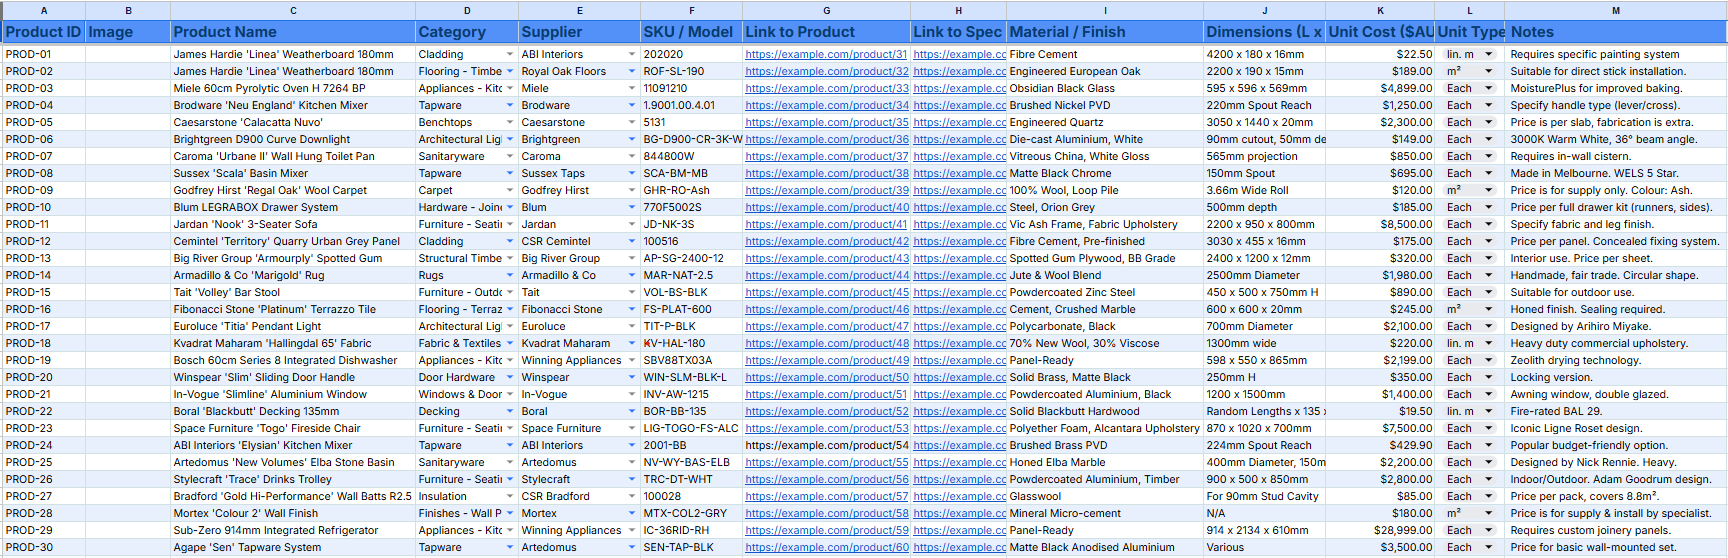The width and height of the screenshot is (1728, 558).
Task: Select the 'Category' header cell
Action: [x=467, y=32]
